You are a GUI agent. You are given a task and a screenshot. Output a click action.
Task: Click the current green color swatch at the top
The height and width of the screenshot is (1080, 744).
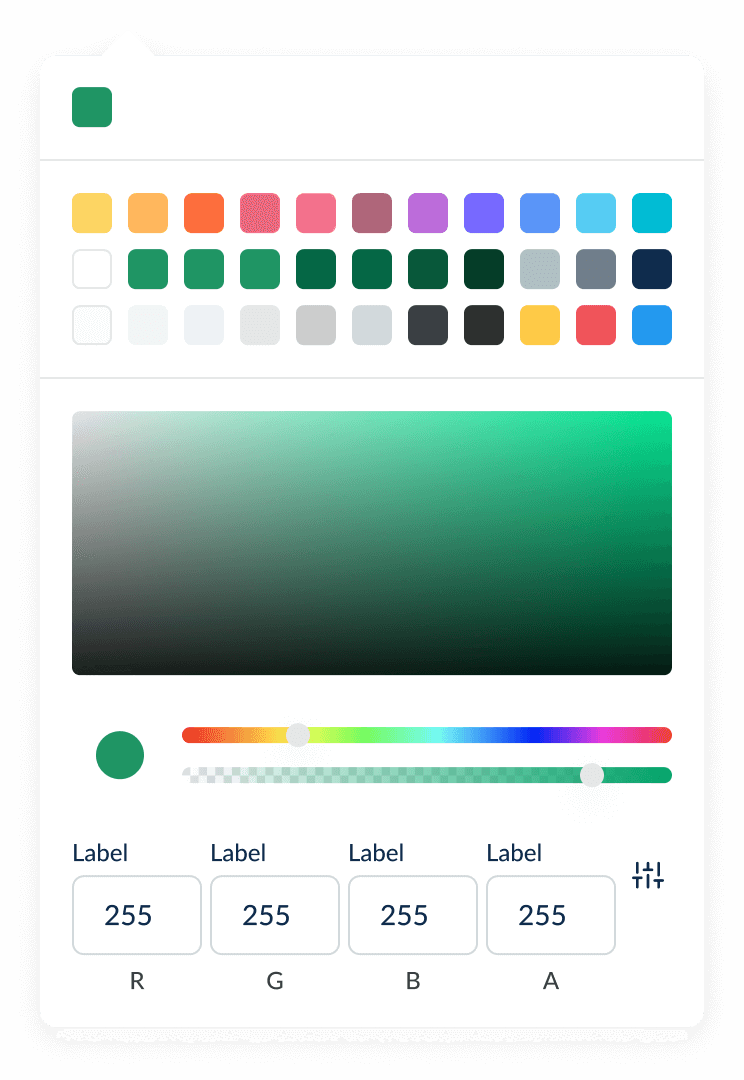tap(92, 107)
